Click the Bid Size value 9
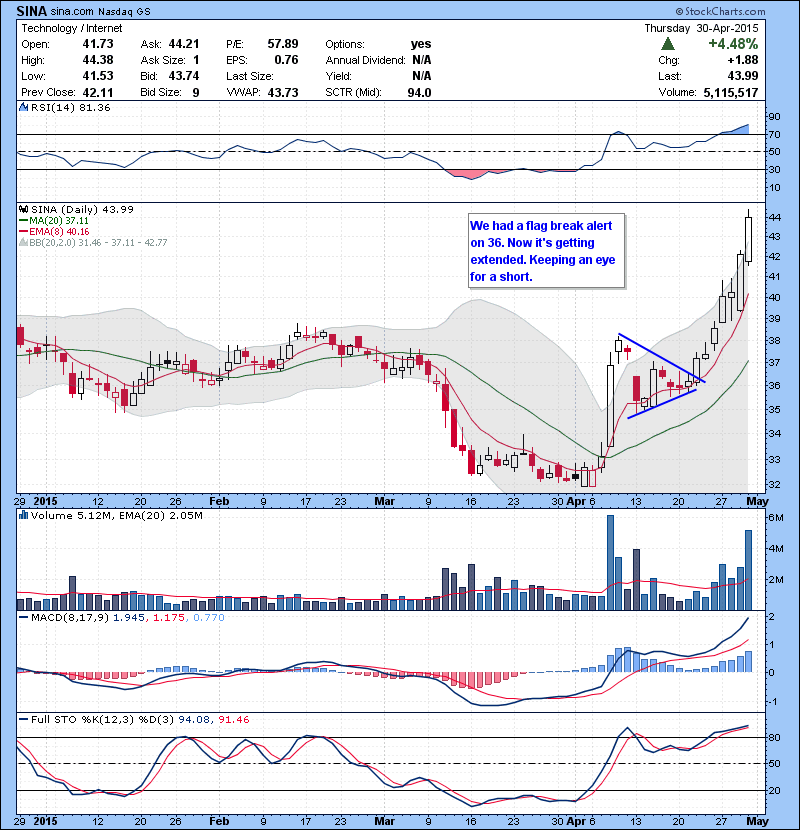Viewport: 800px width, 830px height. pyautogui.click(x=196, y=92)
